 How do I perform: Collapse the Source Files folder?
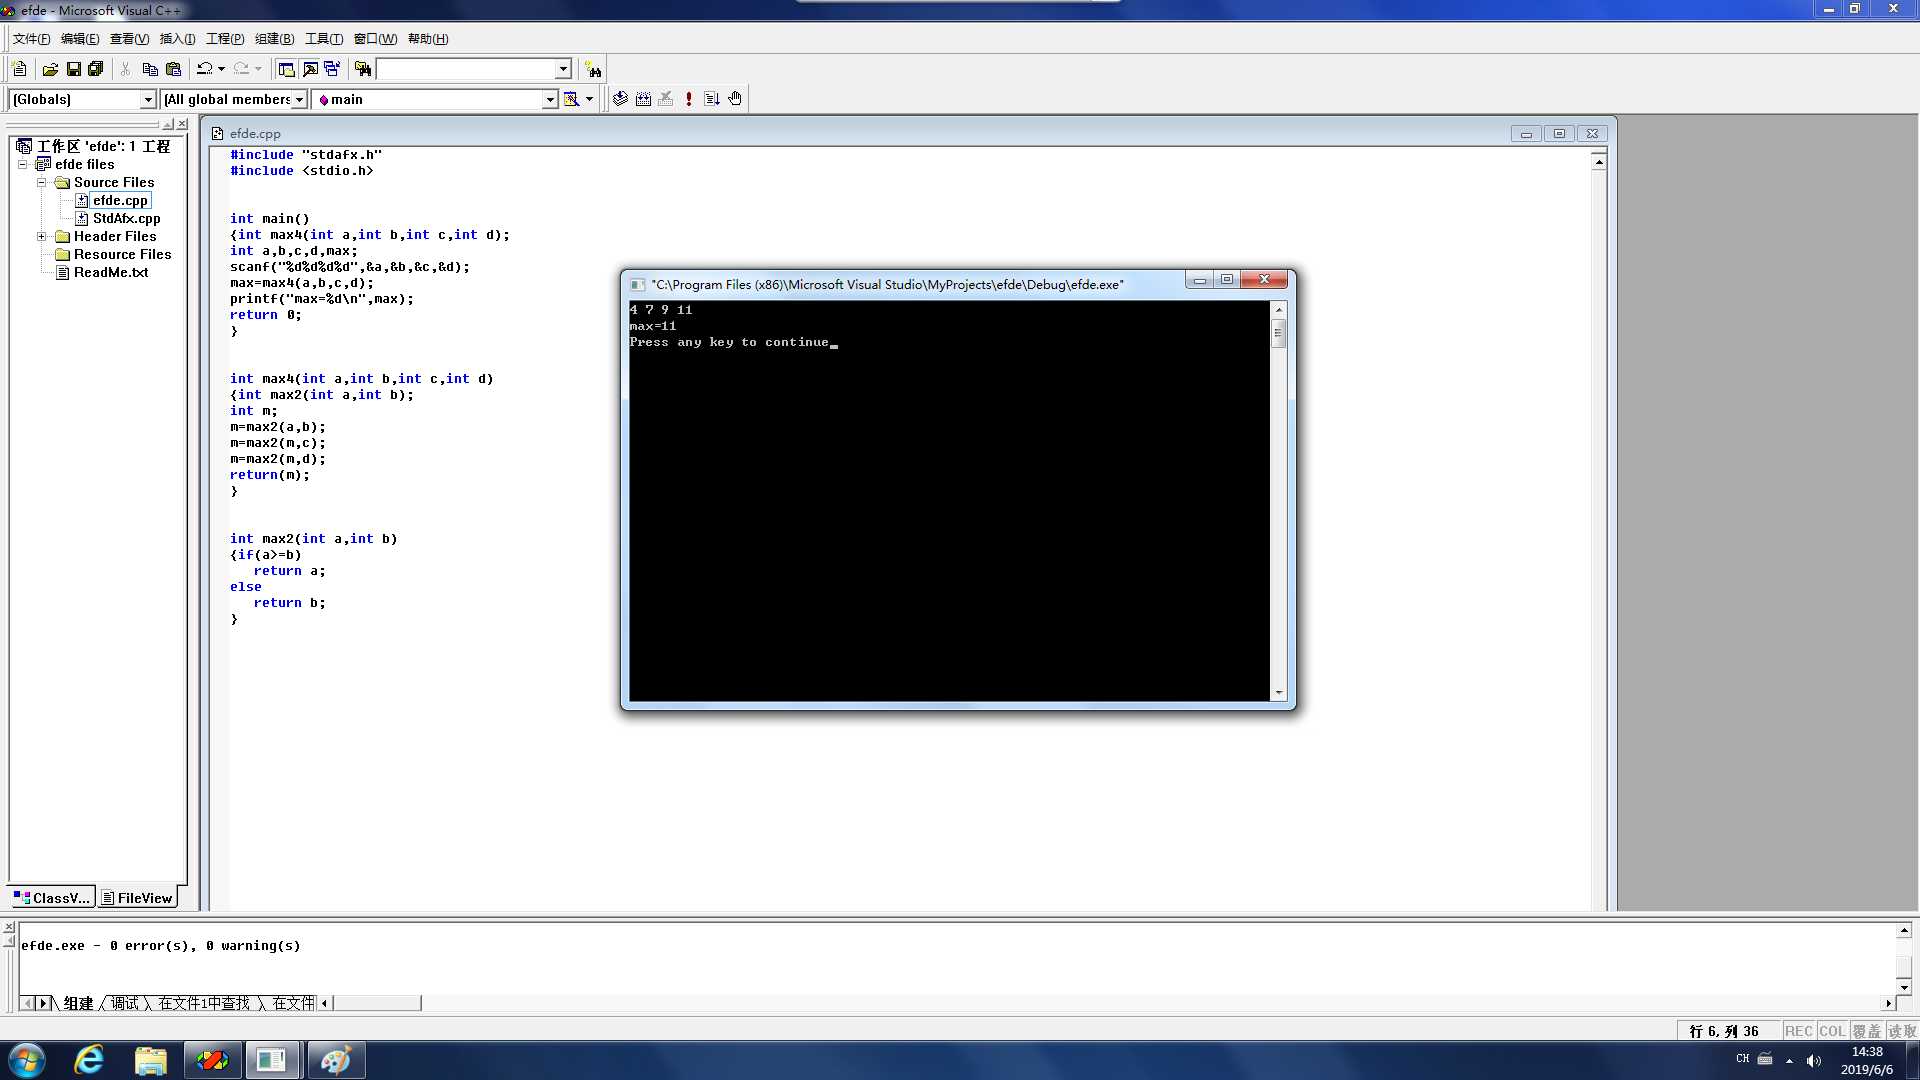coord(42,182)
